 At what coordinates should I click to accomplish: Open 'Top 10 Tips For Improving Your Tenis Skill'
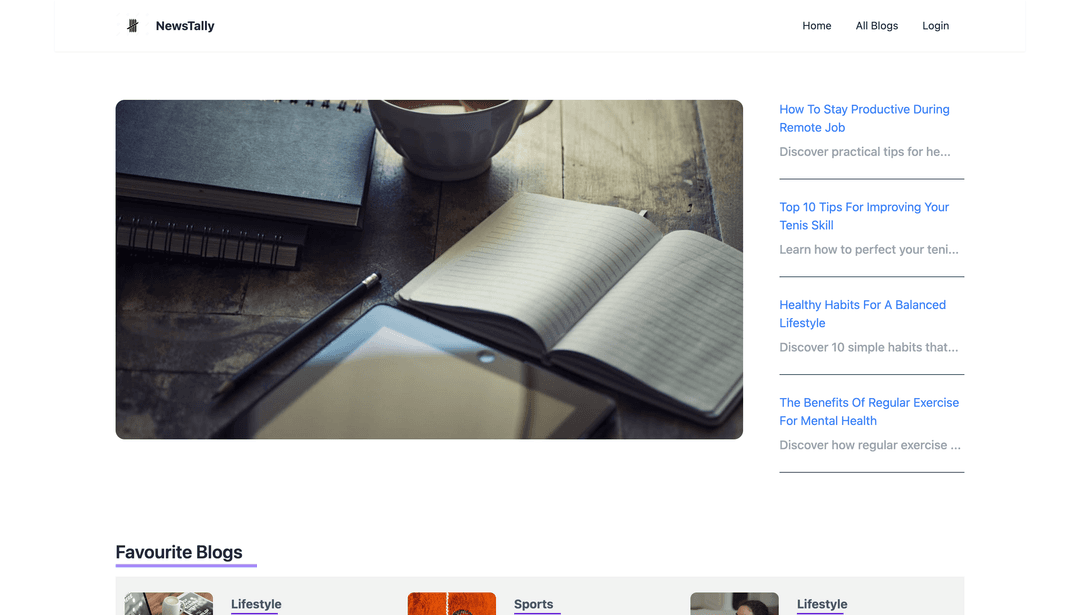pos(864,216)
